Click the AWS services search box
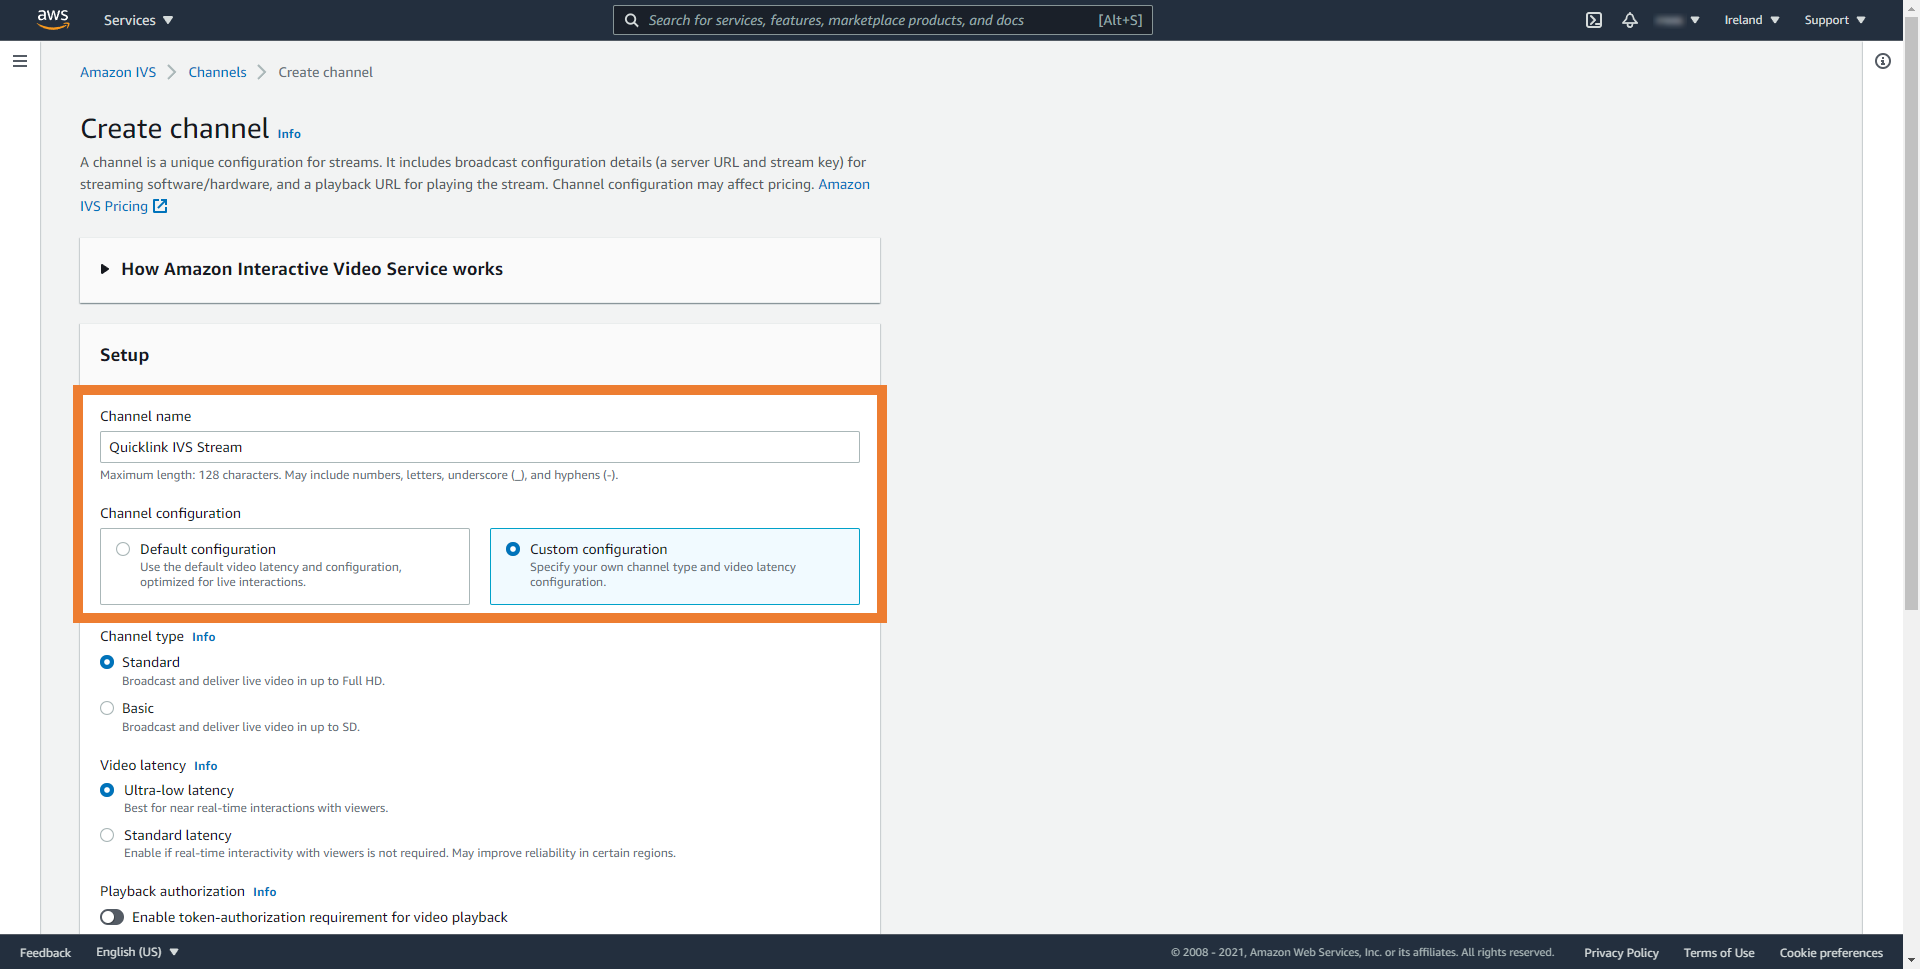Image resolution: width=1920 pixels, height=969 pixels. coord(883,20)
